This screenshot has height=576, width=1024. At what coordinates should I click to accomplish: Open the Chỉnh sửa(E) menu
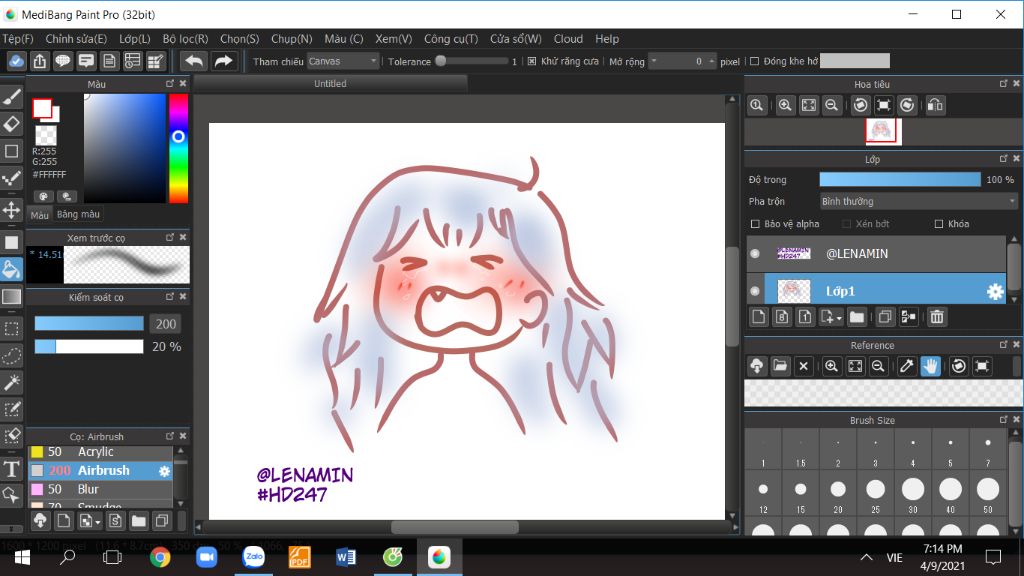click(76, 39)
